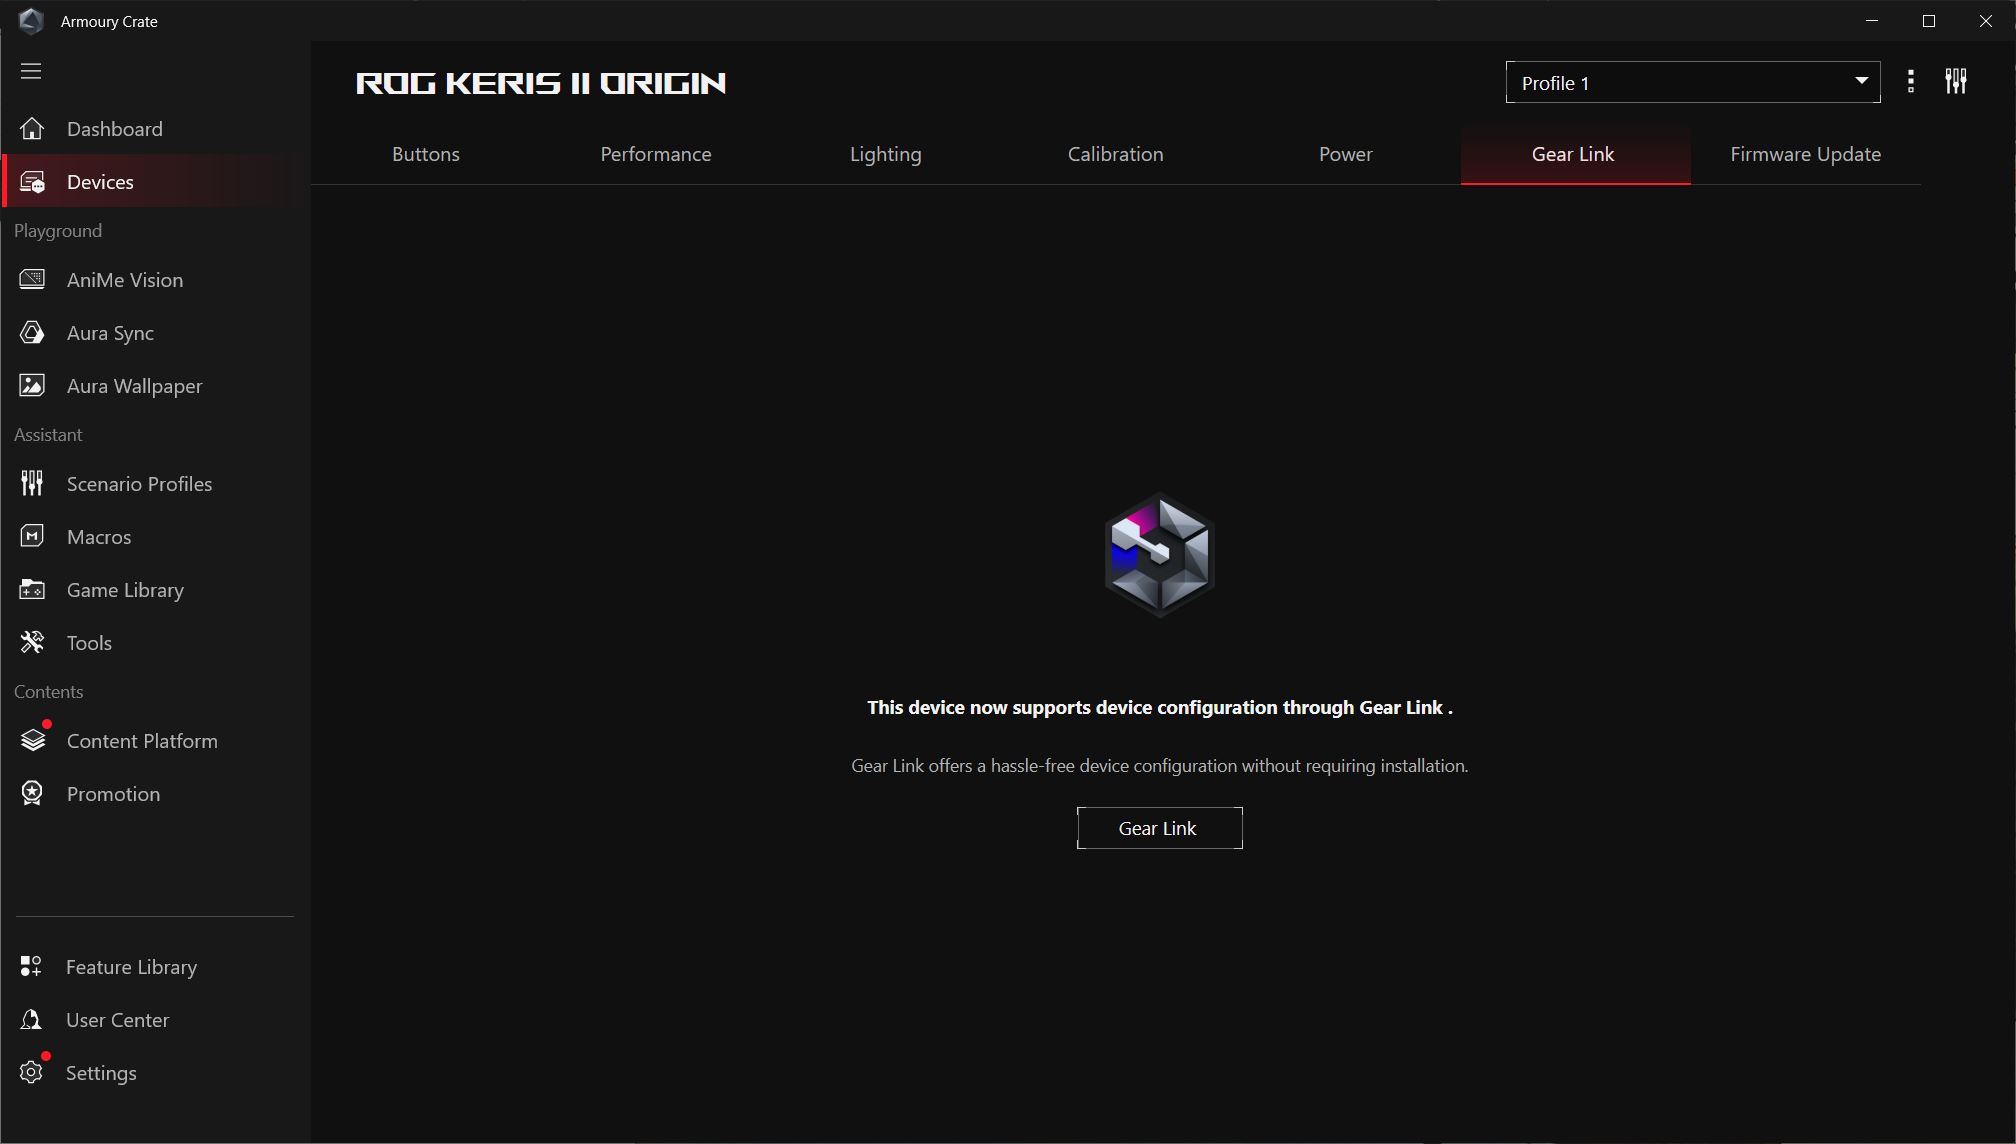
Task: Open the Aura Wallpaper icon
Action: [32, 386]
